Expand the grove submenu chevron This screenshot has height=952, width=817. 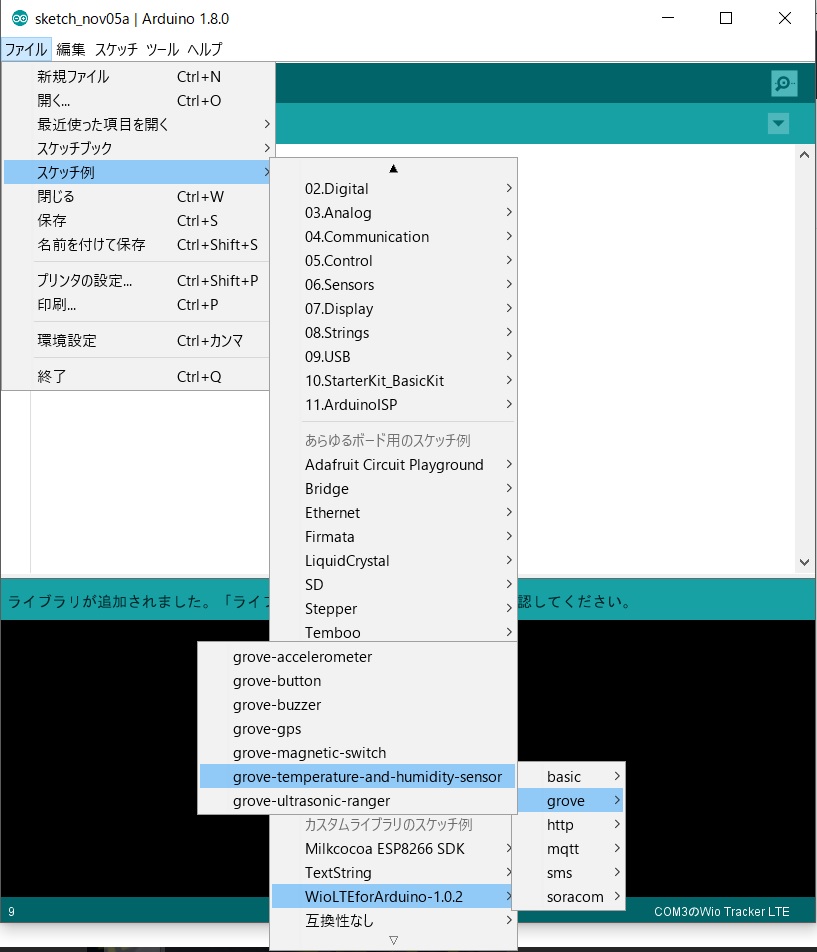tap(619, 800)
